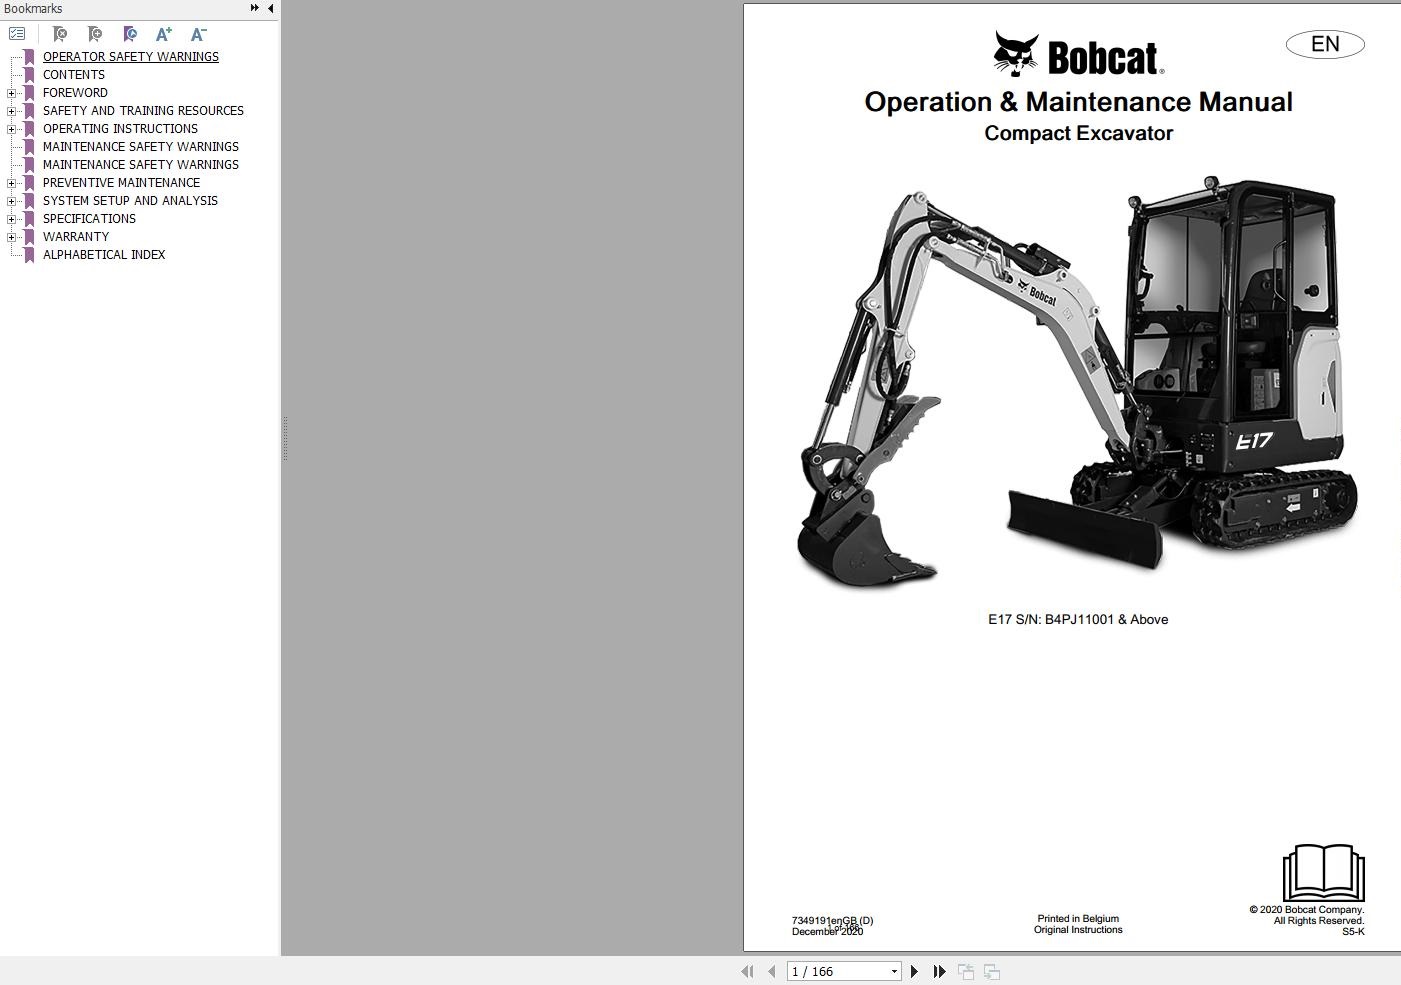This screenshot has height=985, width=1401.
Task: Open the page number dropdown arrow
Action: click(x=894, y=972)
